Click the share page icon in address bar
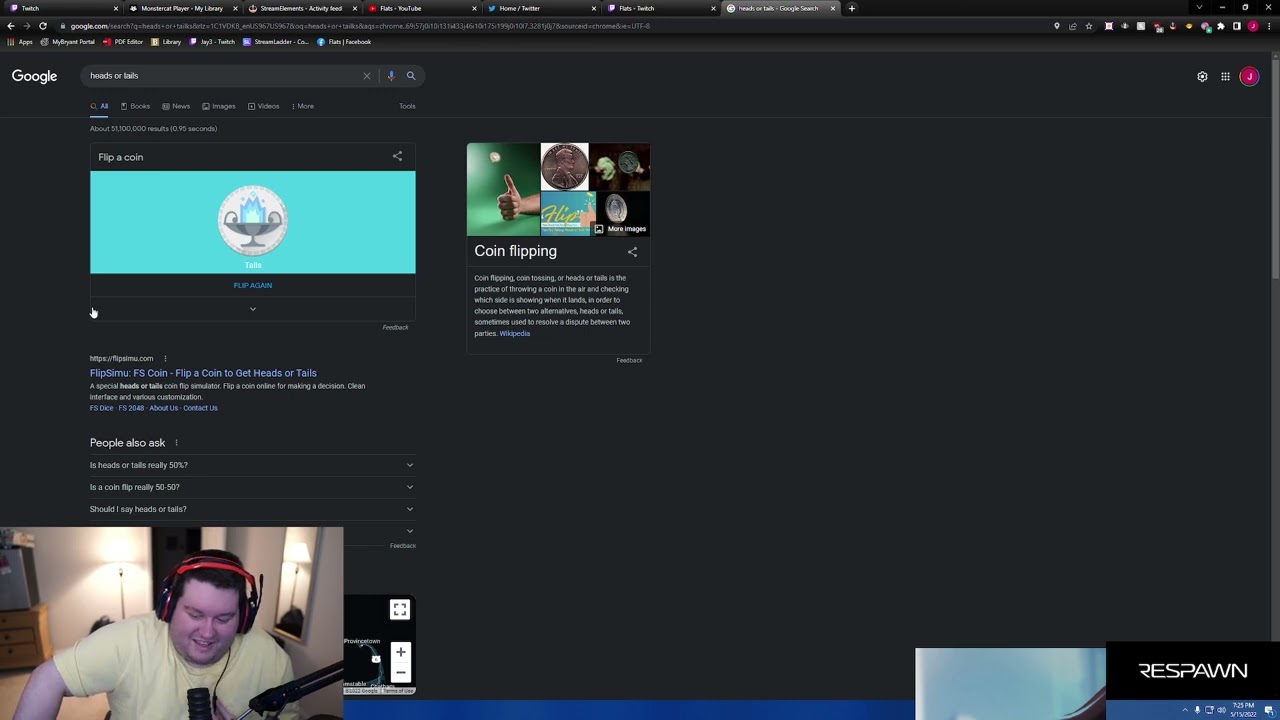Viewport: 1280px width, 720px height. point(1072,26)
